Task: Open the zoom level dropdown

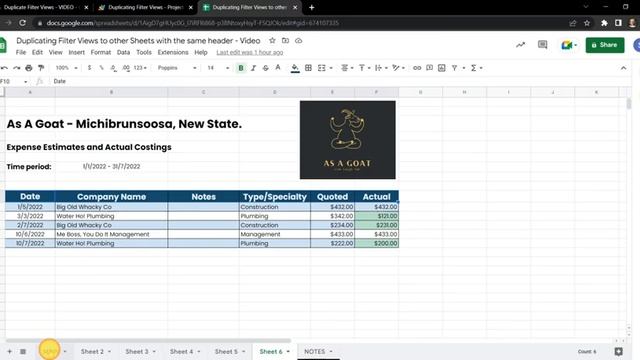Action: pos(66,68)
